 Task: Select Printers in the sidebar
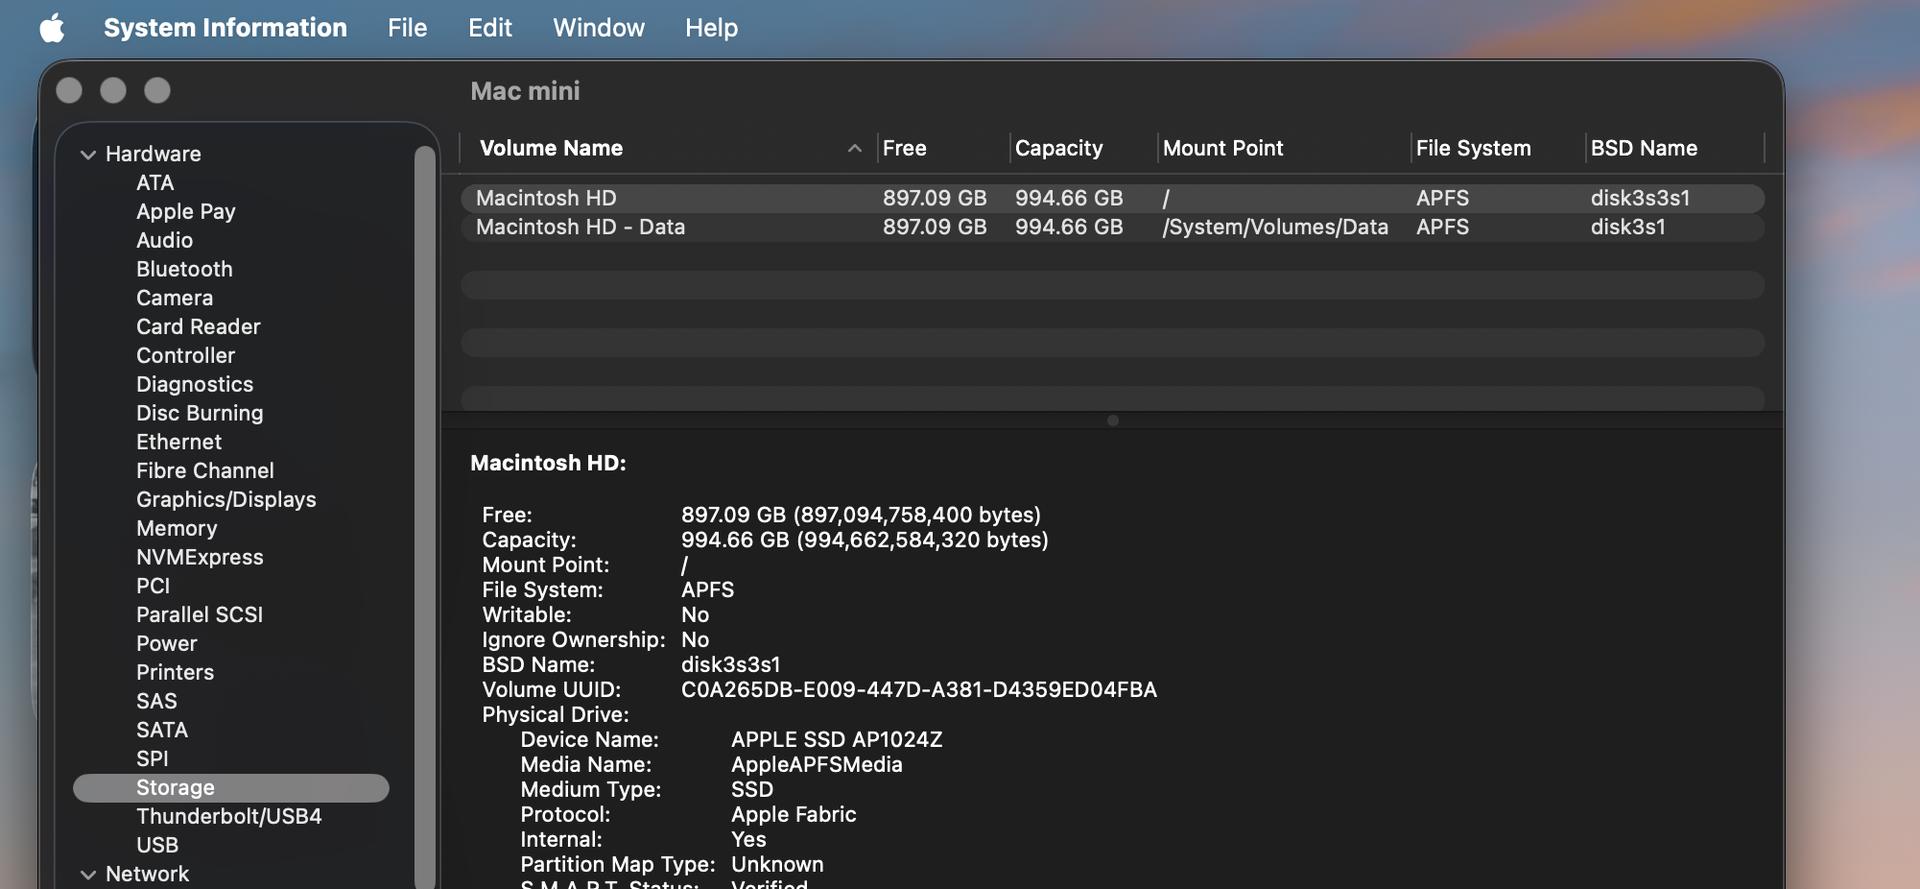point(175,673)
